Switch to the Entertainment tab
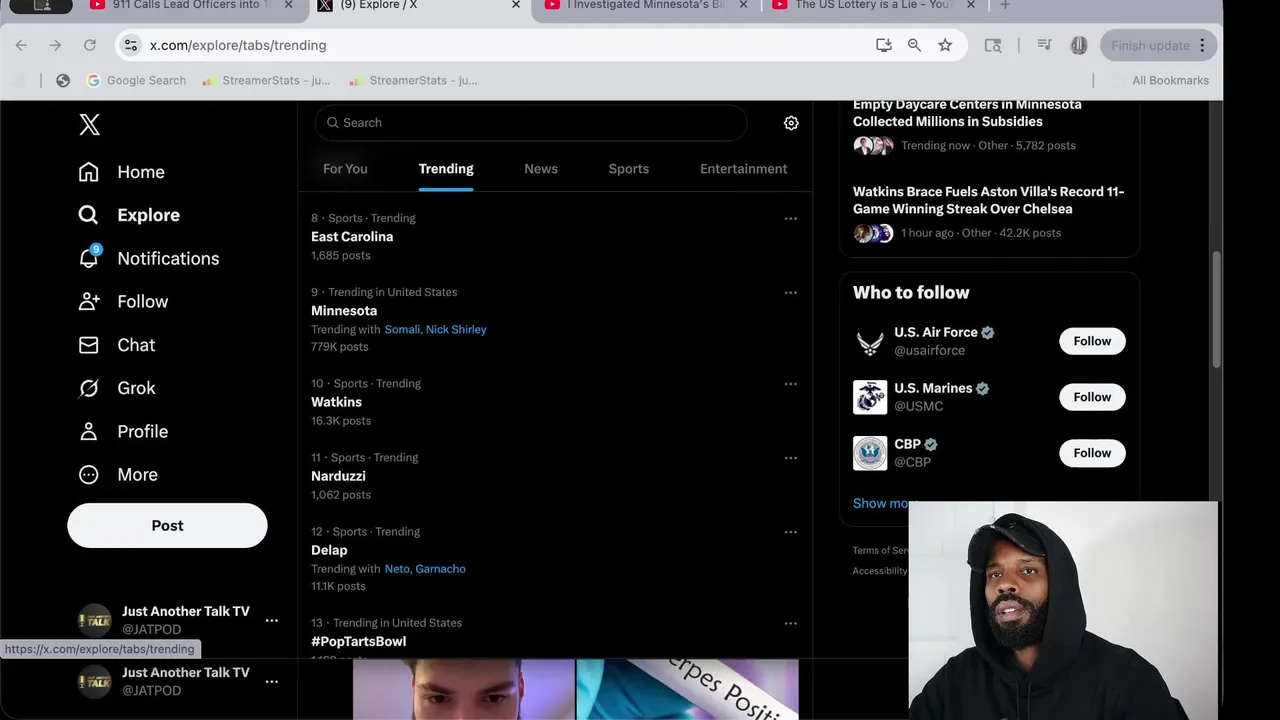This screenshot has height=720, width=1280. (744, 169)
